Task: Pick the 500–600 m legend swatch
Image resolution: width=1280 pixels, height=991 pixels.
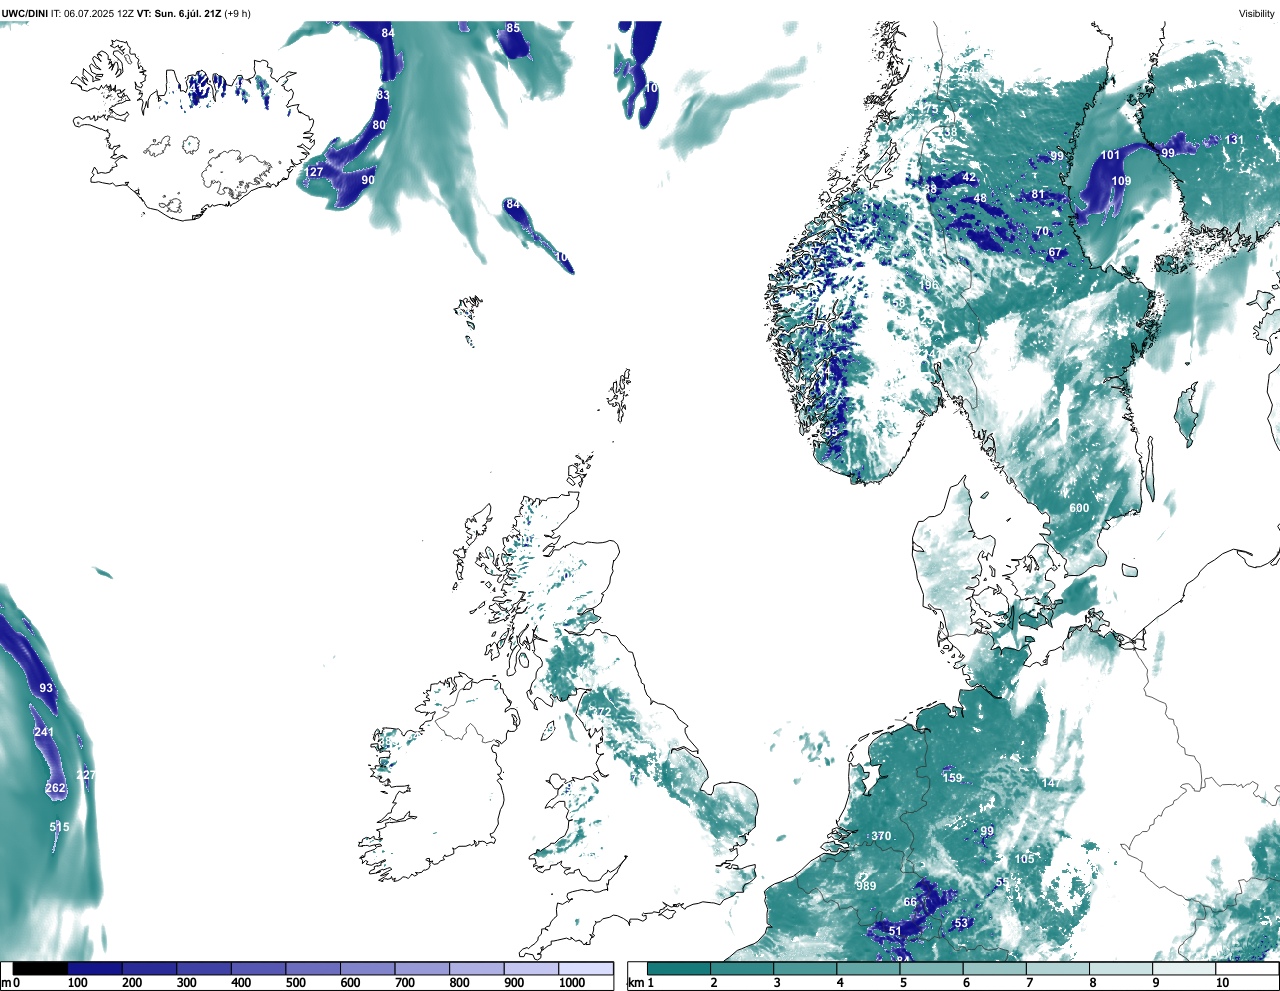Action: click(313, 968)
